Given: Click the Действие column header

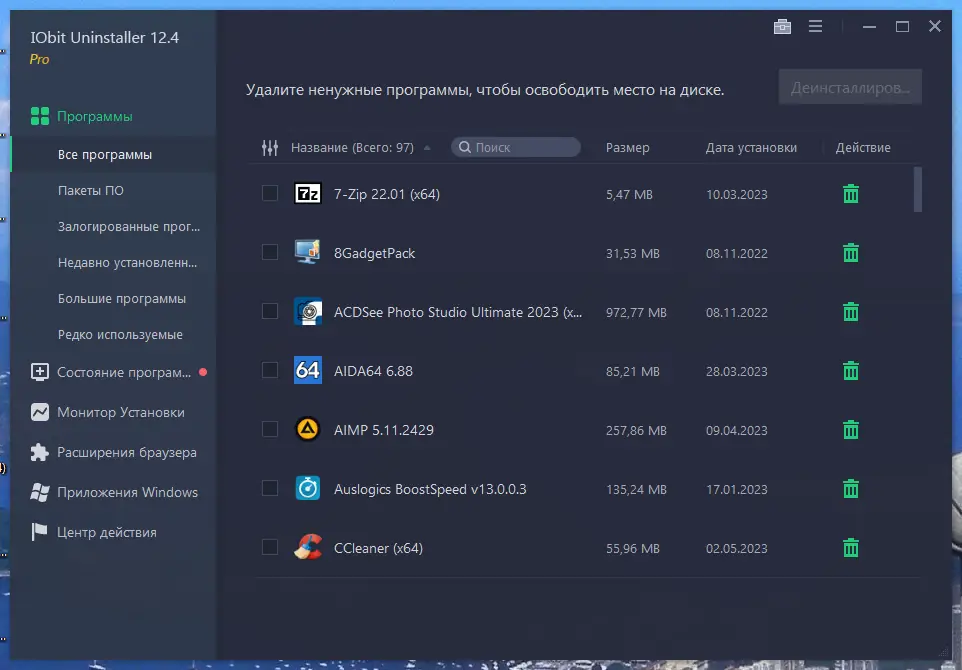Looking at the screenshot, I should [x=863, y=148].
